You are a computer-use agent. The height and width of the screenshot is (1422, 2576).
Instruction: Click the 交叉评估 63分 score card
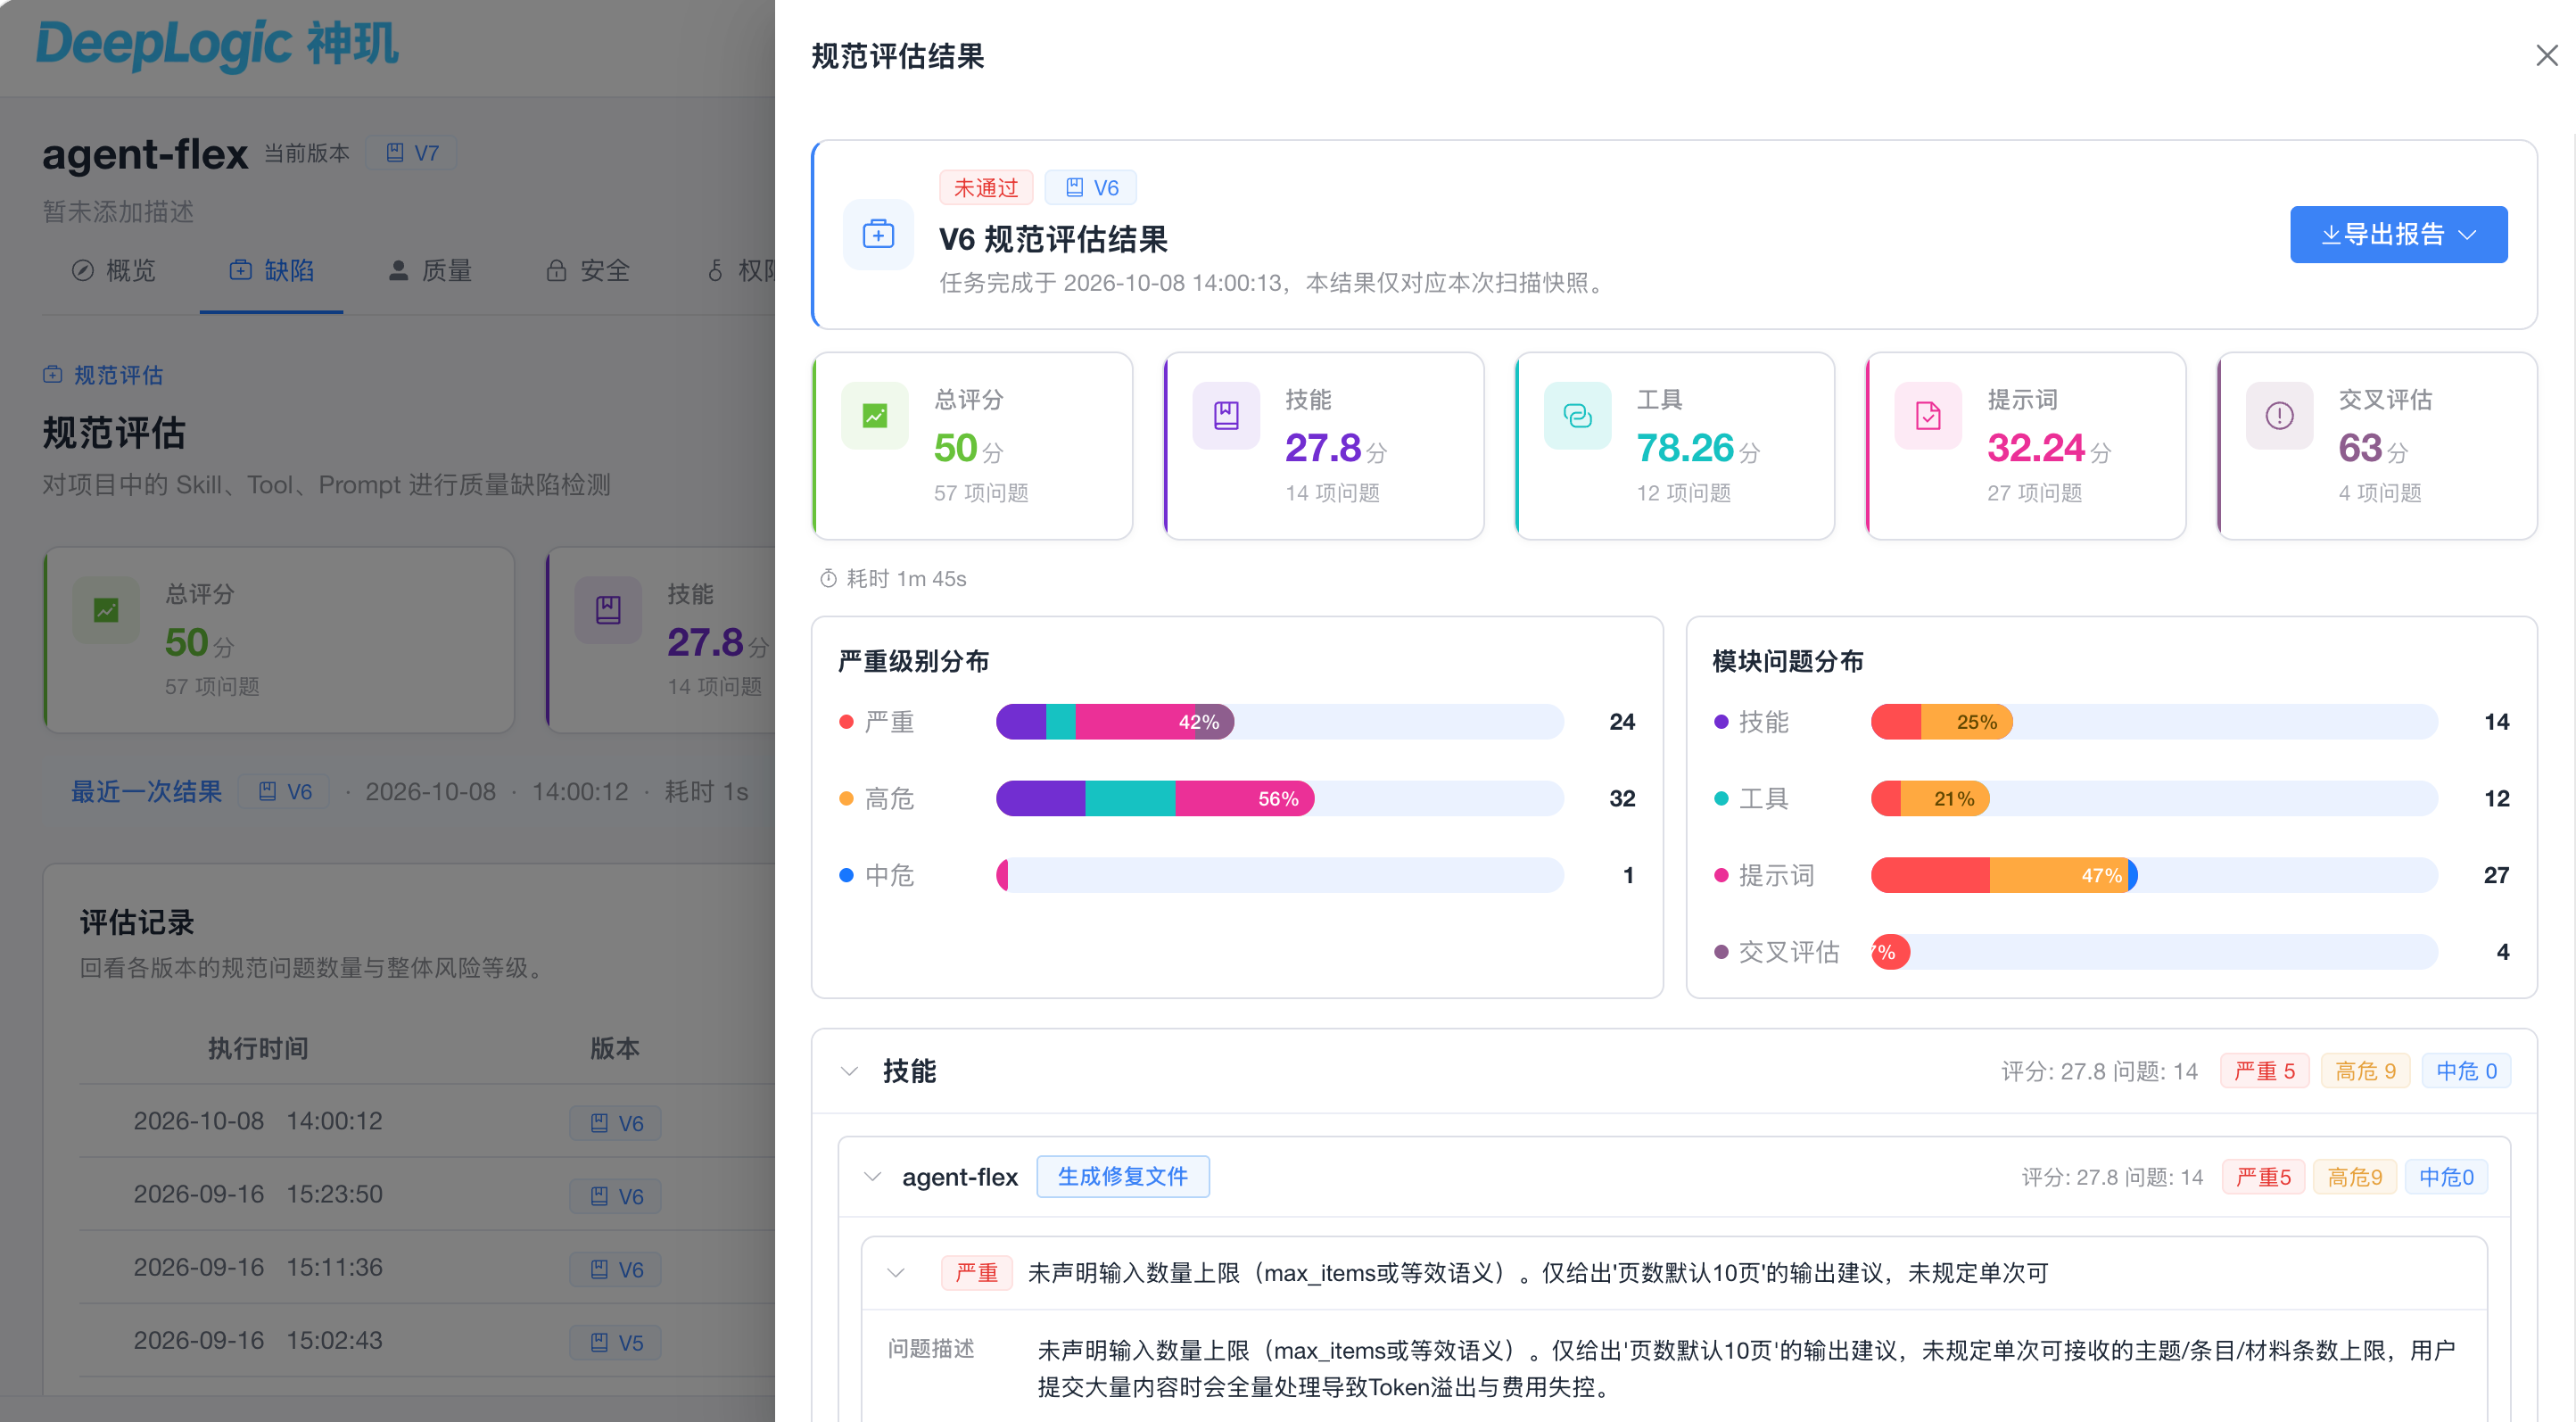pyautogui.click(x=2377, y=446)
